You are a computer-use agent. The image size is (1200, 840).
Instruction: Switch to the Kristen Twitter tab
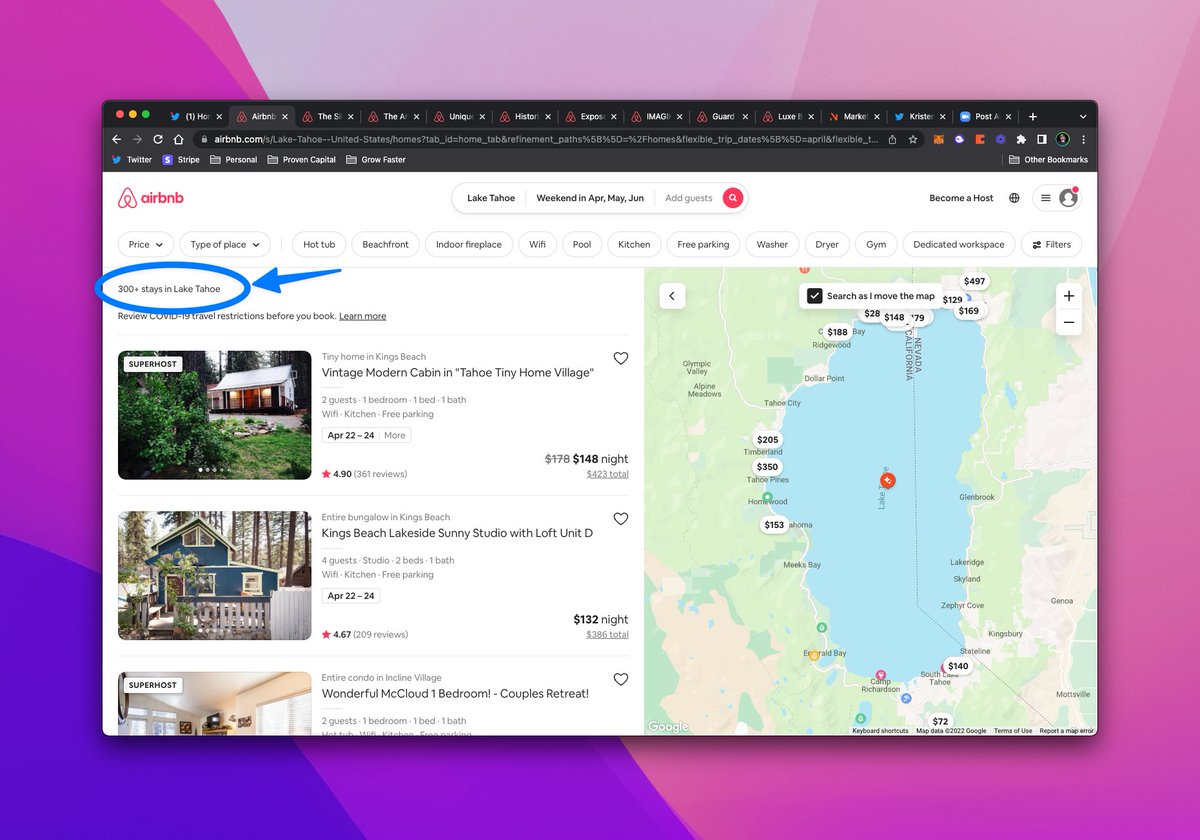(920, 116)
